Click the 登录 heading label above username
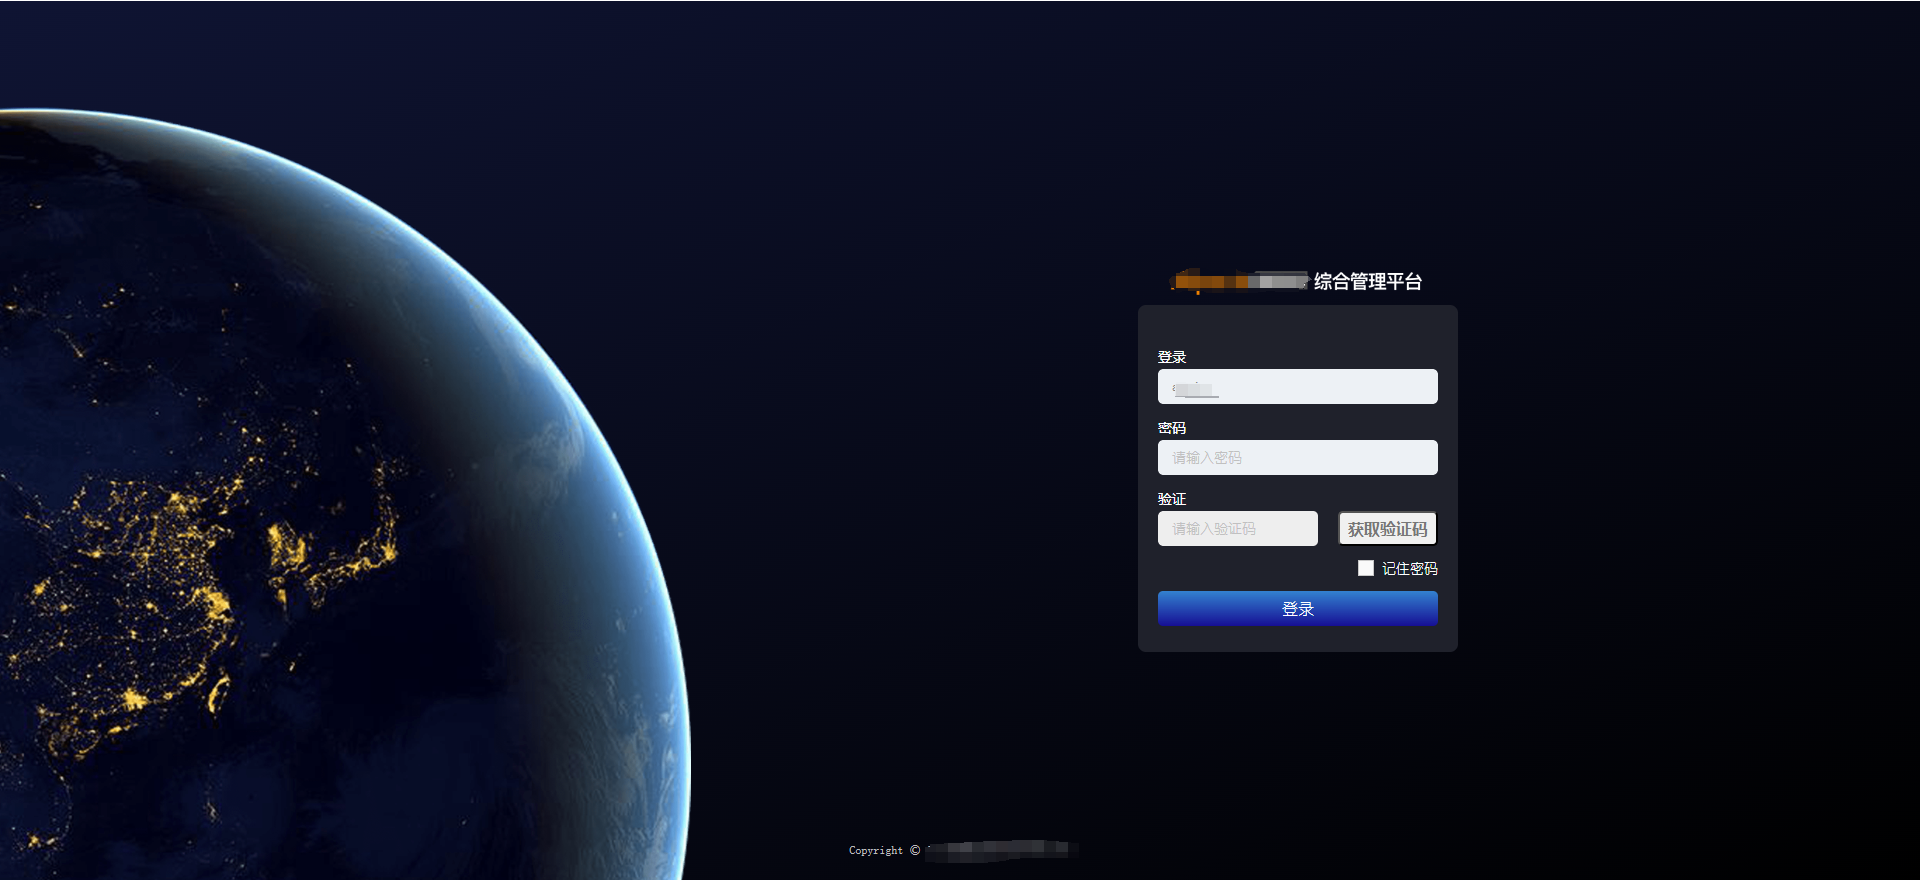 coord(1172,357)
